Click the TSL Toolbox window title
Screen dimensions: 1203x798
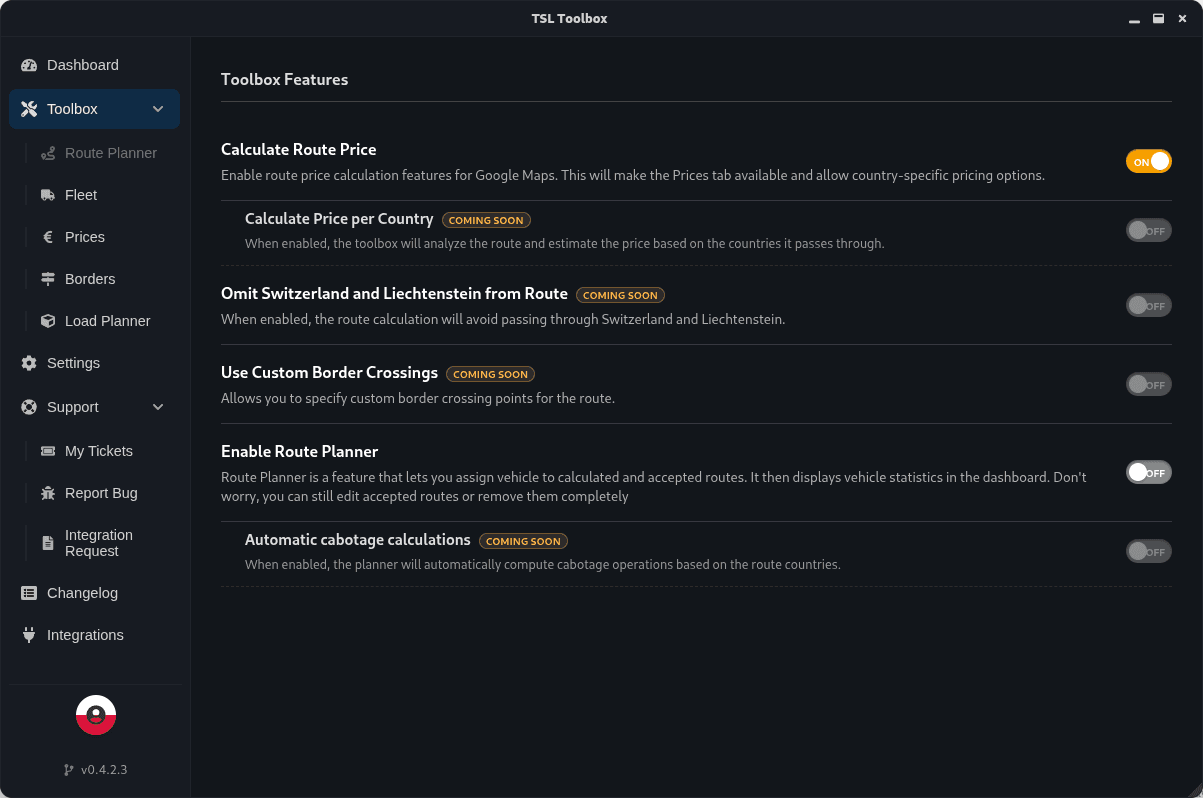pyautogui.click(x=569, y=18)
